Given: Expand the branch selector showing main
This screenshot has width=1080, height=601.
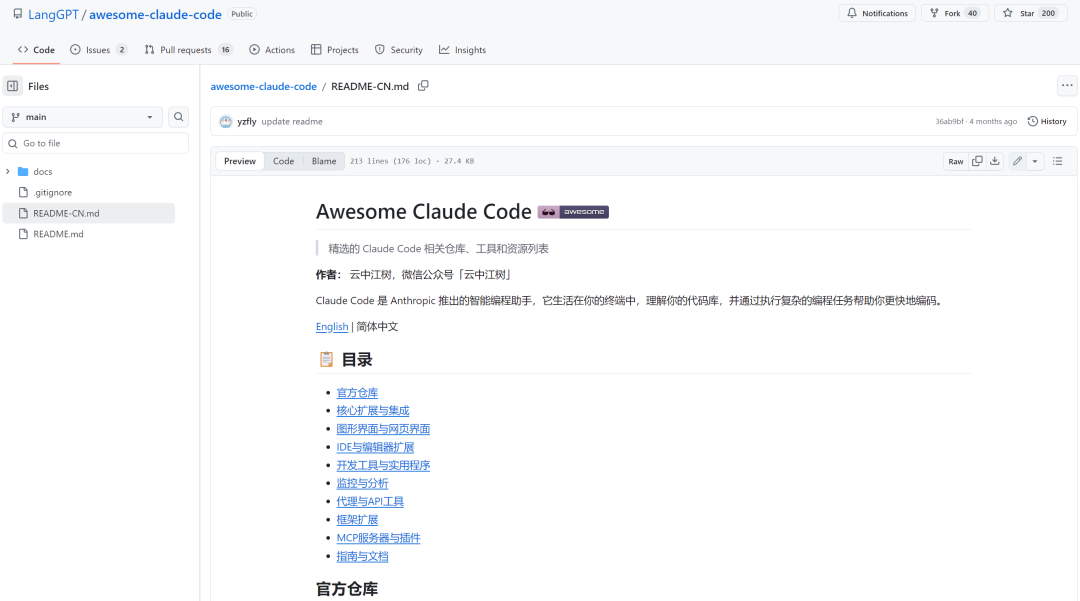Looking at the screenshot, I should 82,116.
